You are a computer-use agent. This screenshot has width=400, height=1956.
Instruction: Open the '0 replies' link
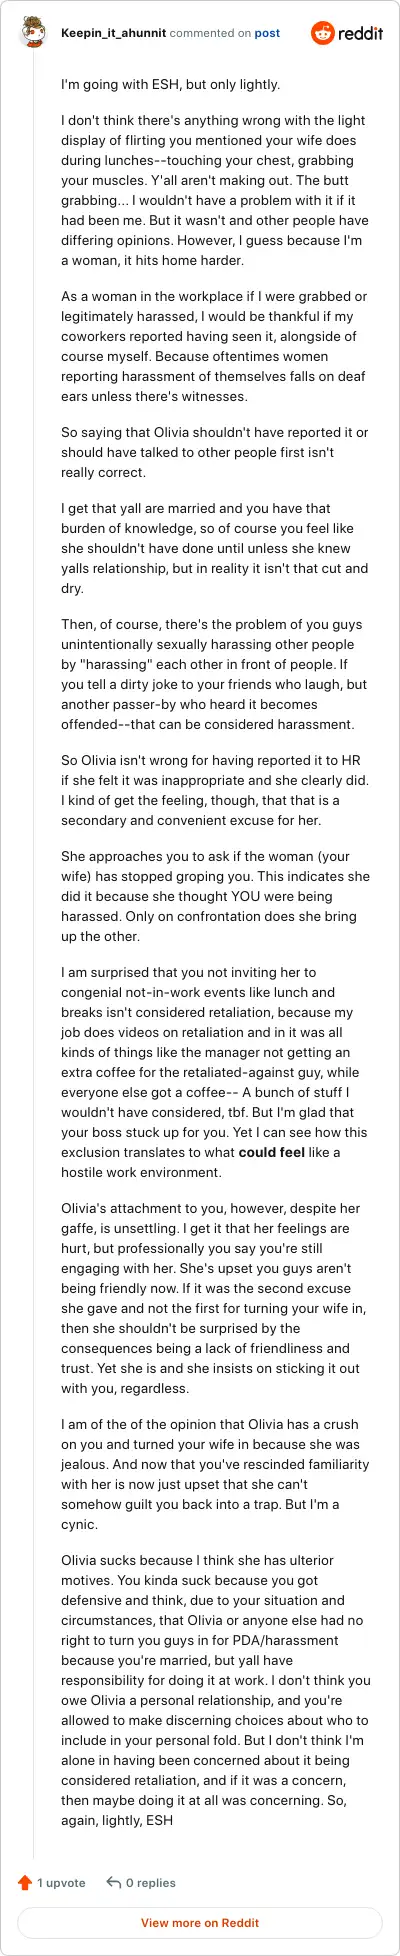(150, 1882)
